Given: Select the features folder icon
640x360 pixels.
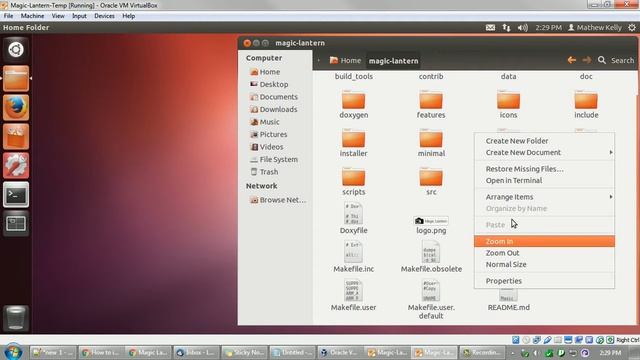Looking at the screenshot, I should (431, 100).
